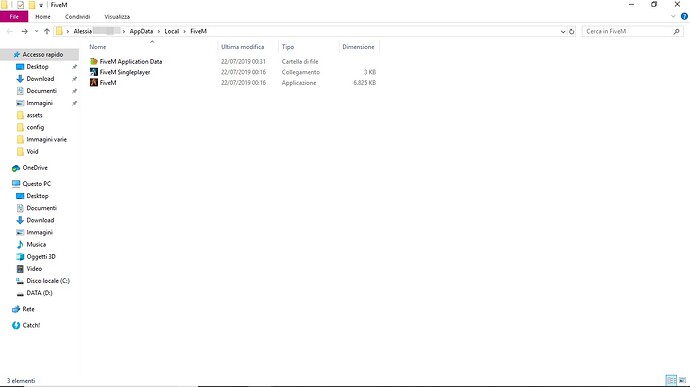Click the quick access properties checkmark icon
Image resolution: width=690 pixels, height=387 pixels.
click(20, 5)
